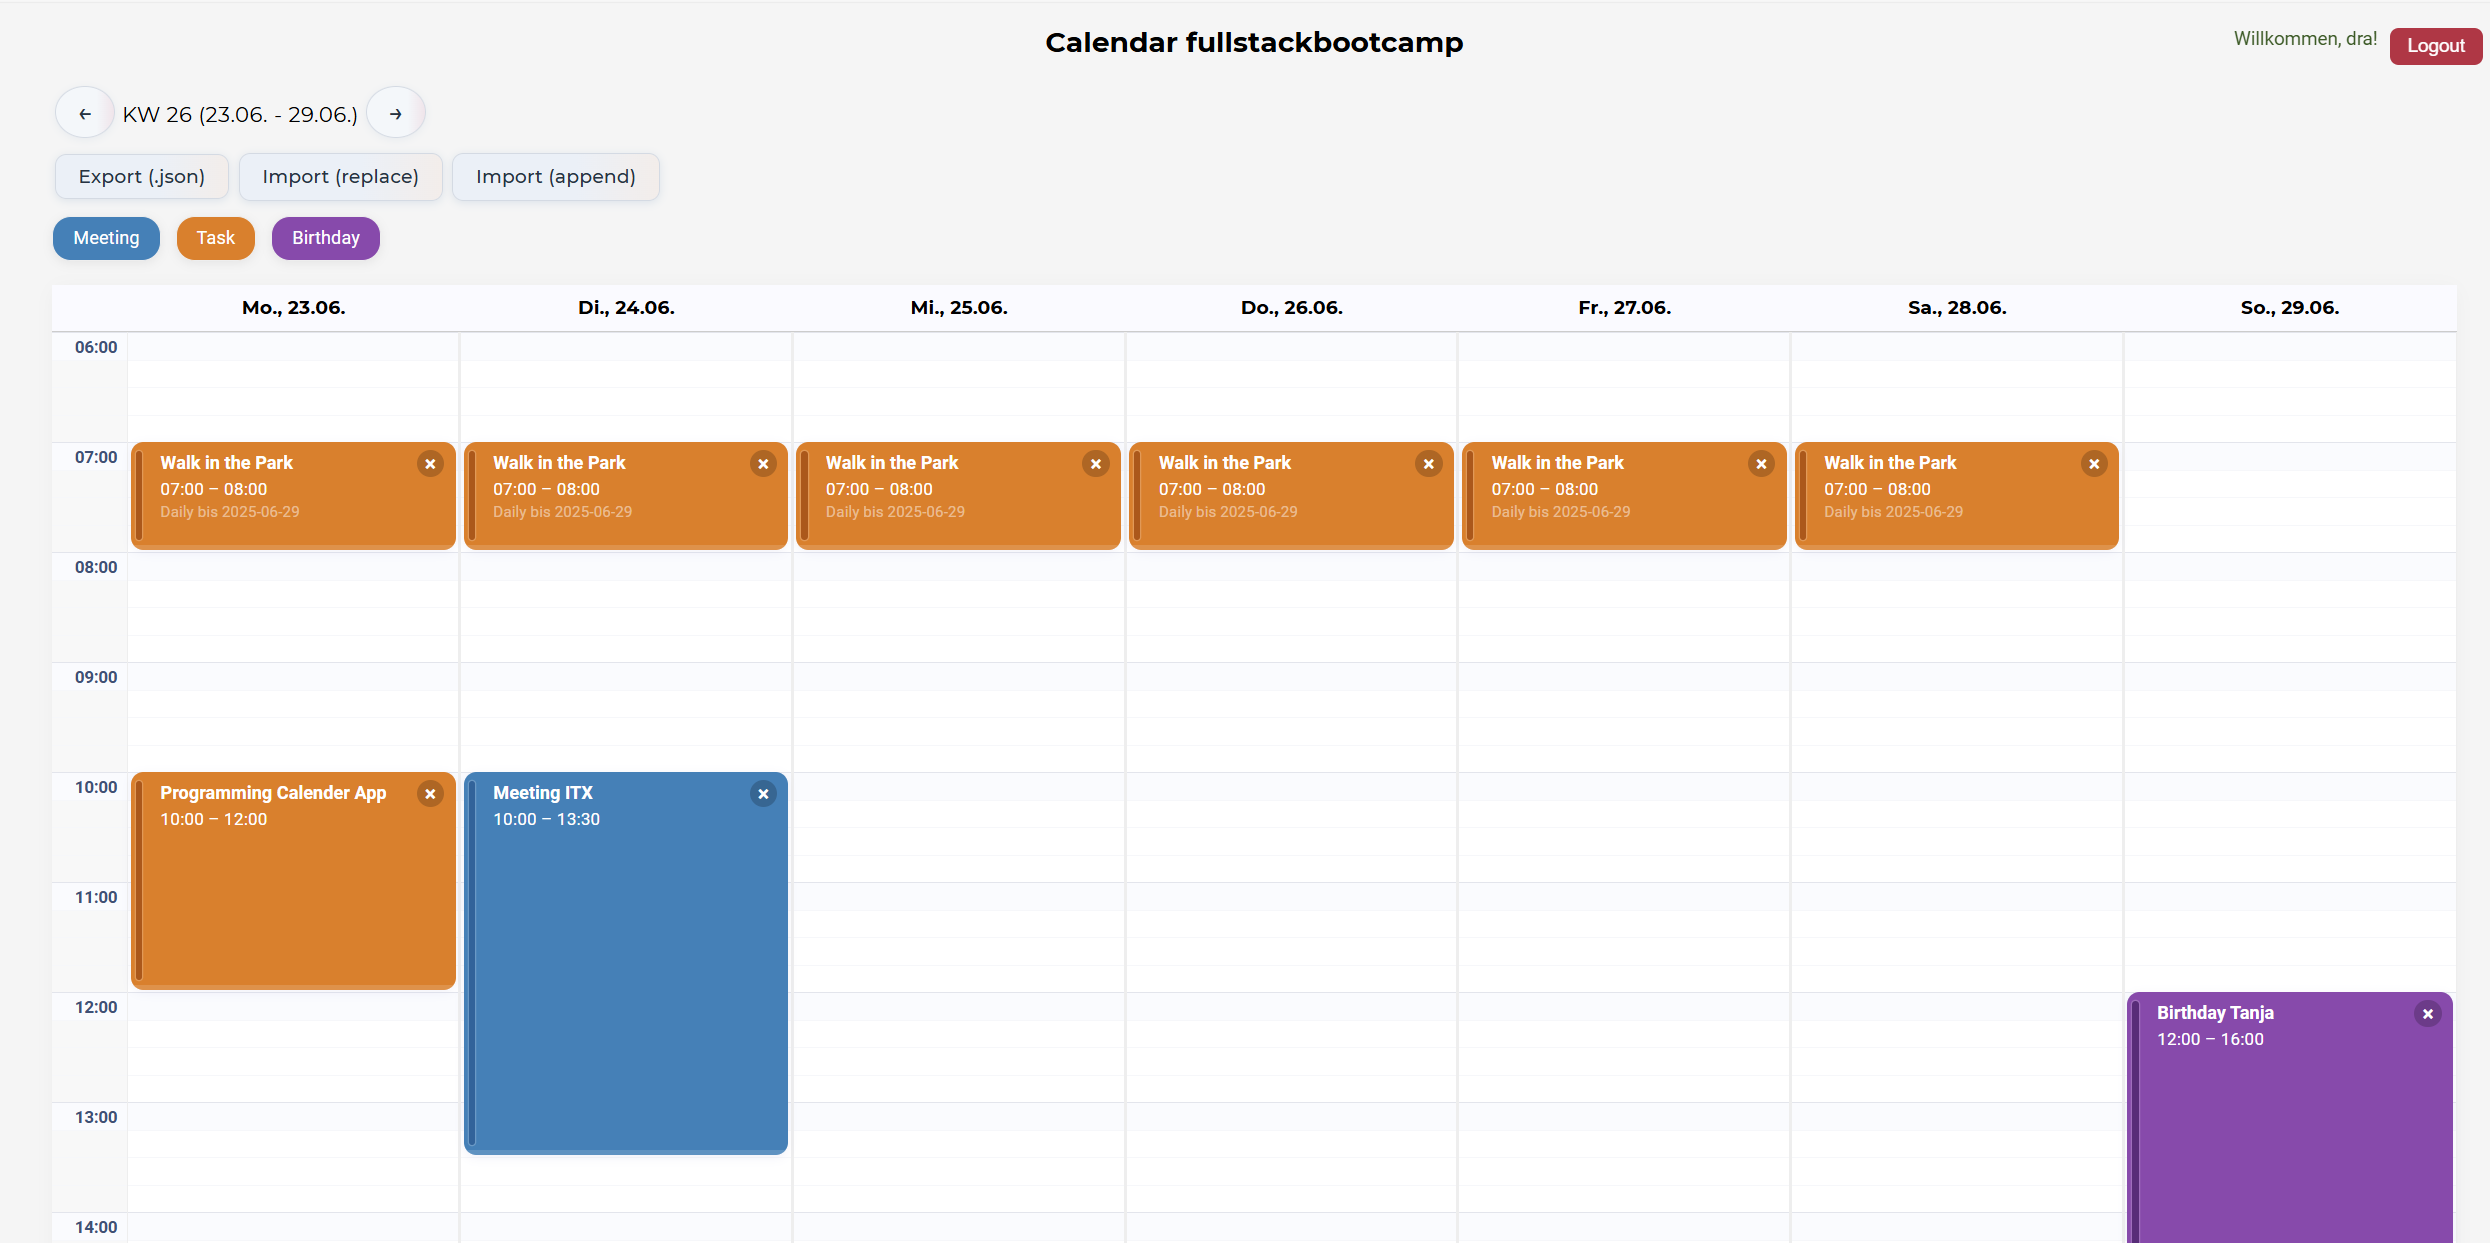The height and width of the screenshot is (1243, 2490).
Task: Go to next week with right arrow
Action: click(x=396, y=114)
